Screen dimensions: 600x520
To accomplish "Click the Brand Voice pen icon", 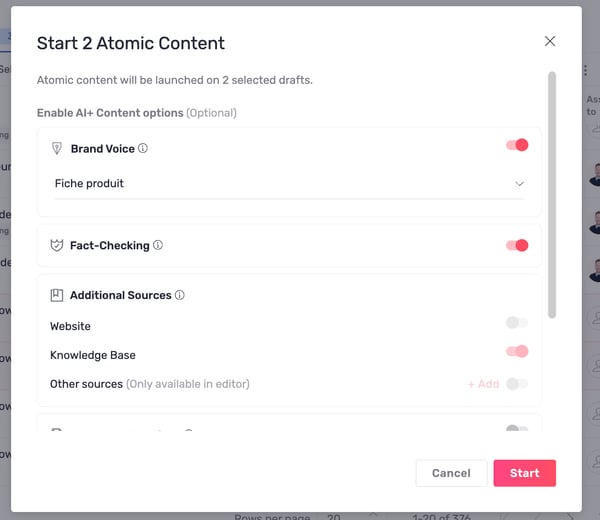I will tap(57, 149).
